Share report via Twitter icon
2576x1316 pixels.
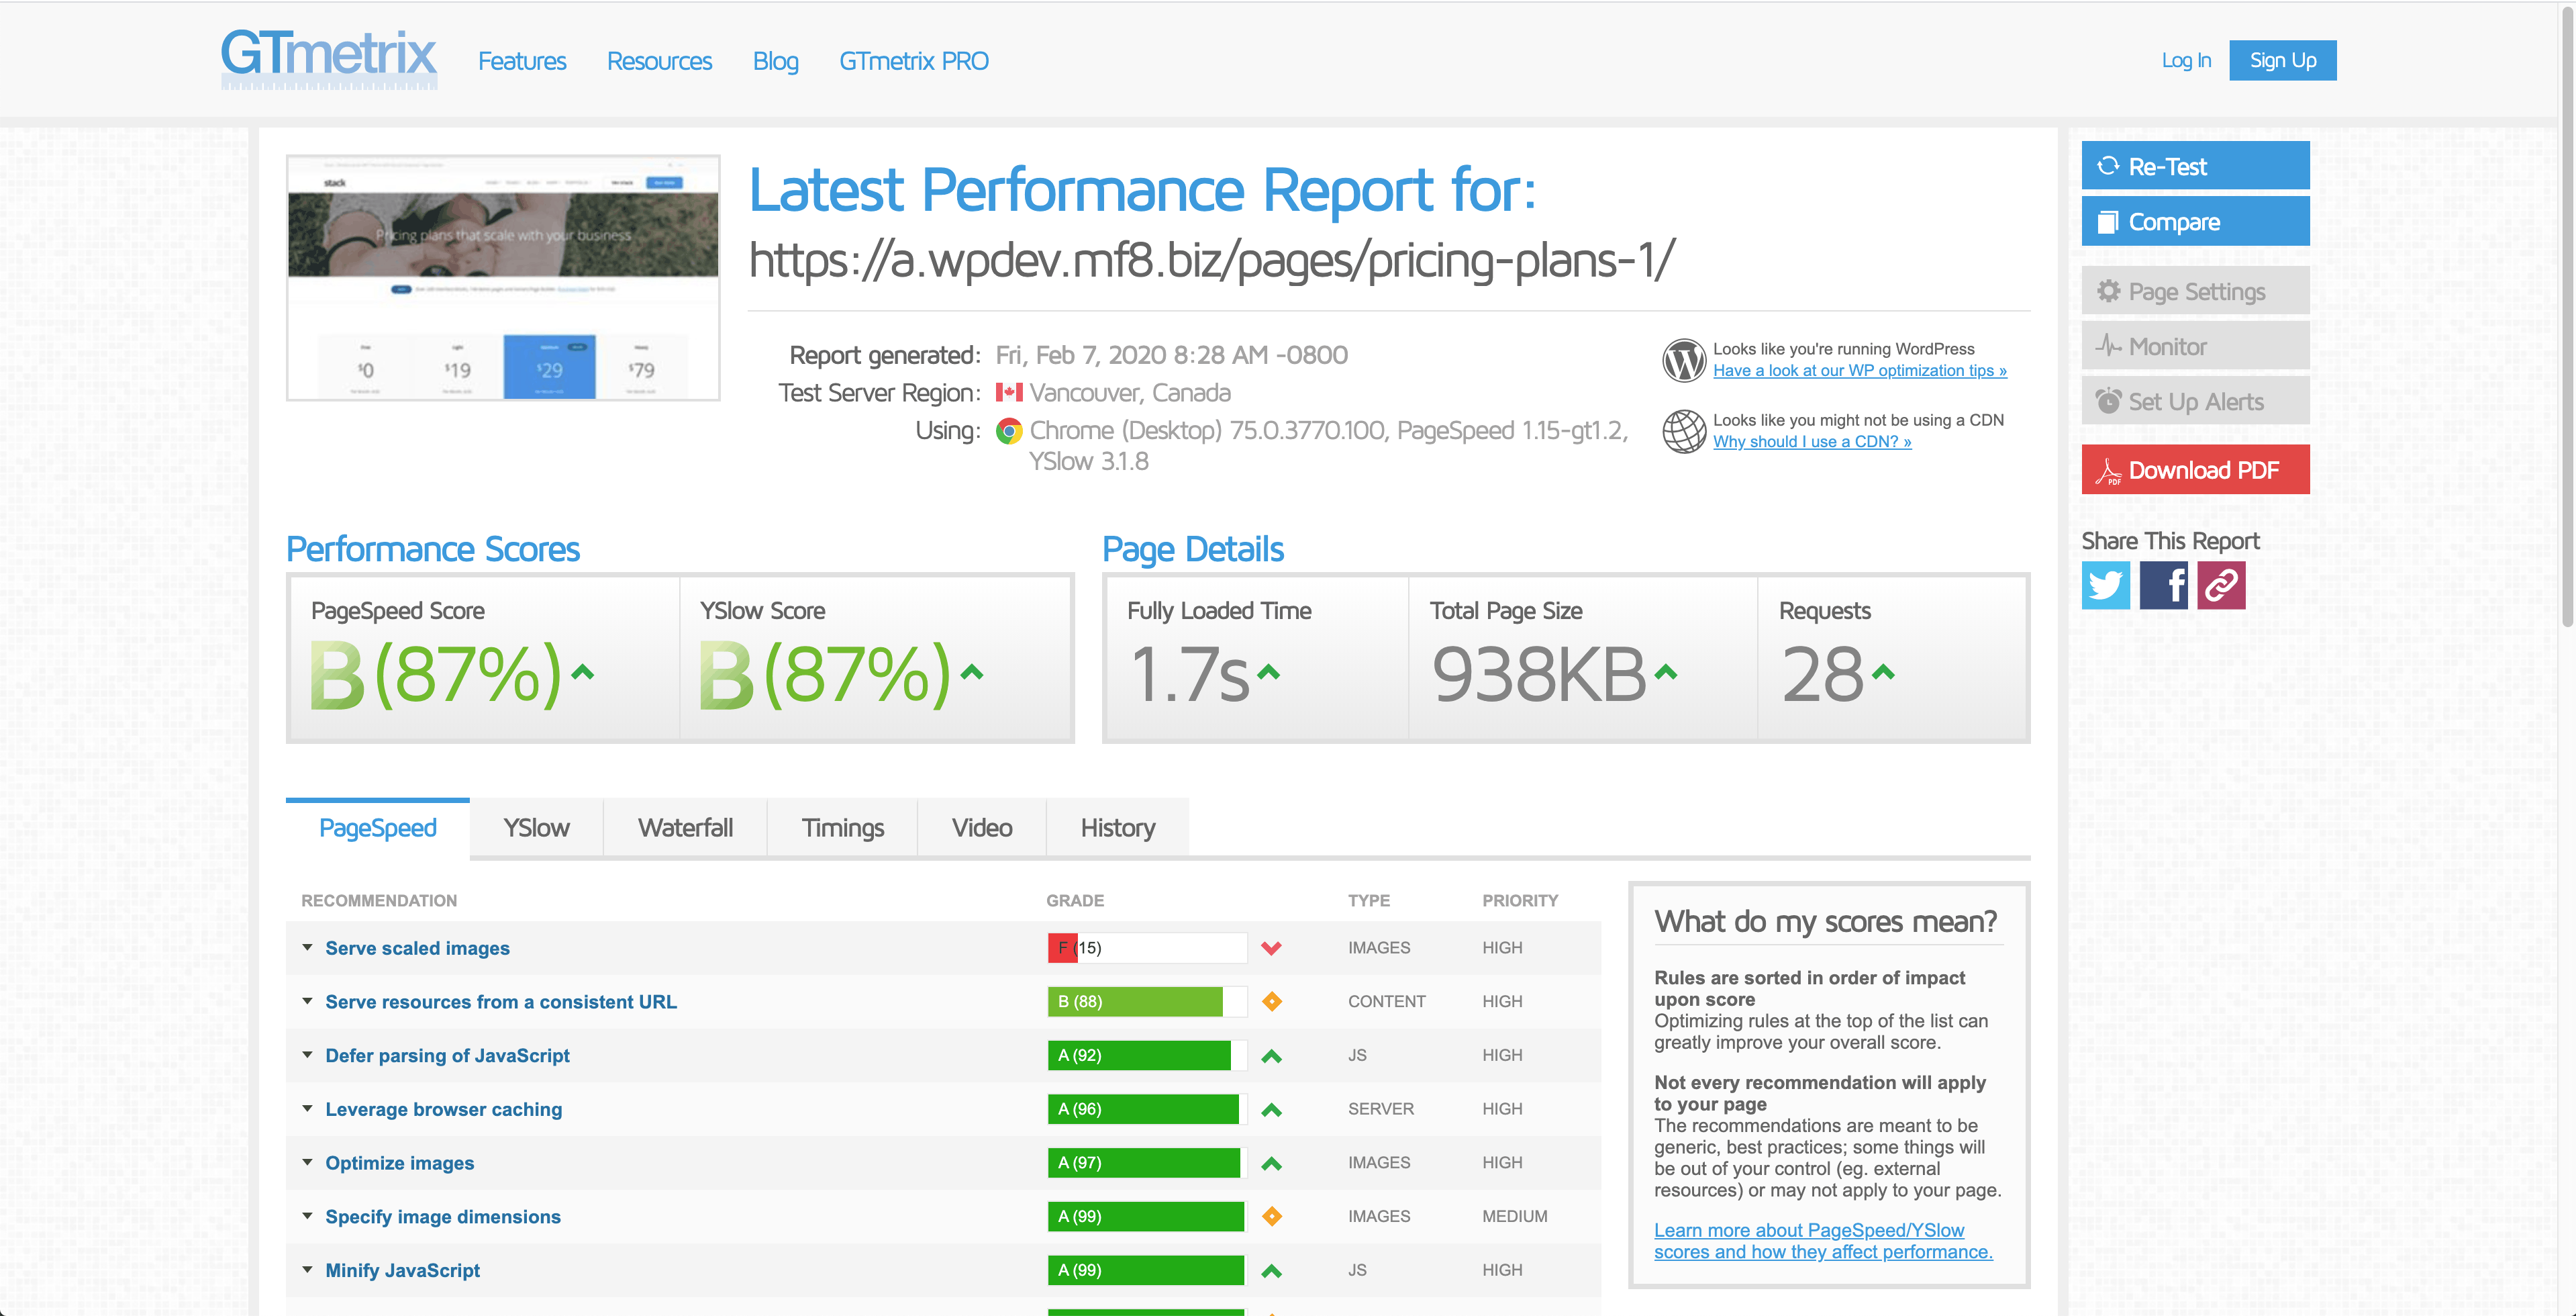(2105, 585)
